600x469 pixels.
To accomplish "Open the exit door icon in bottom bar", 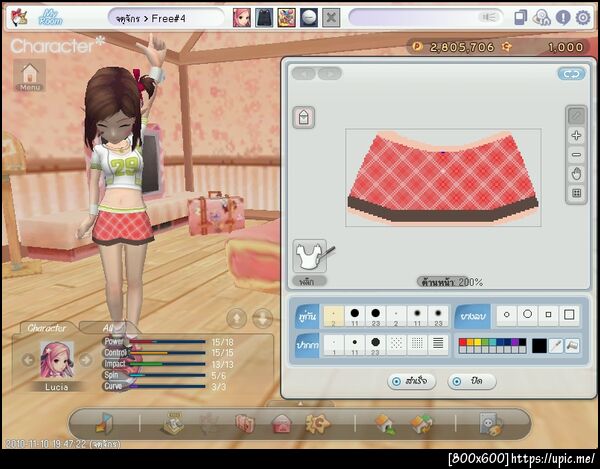I will pos(104,423).
